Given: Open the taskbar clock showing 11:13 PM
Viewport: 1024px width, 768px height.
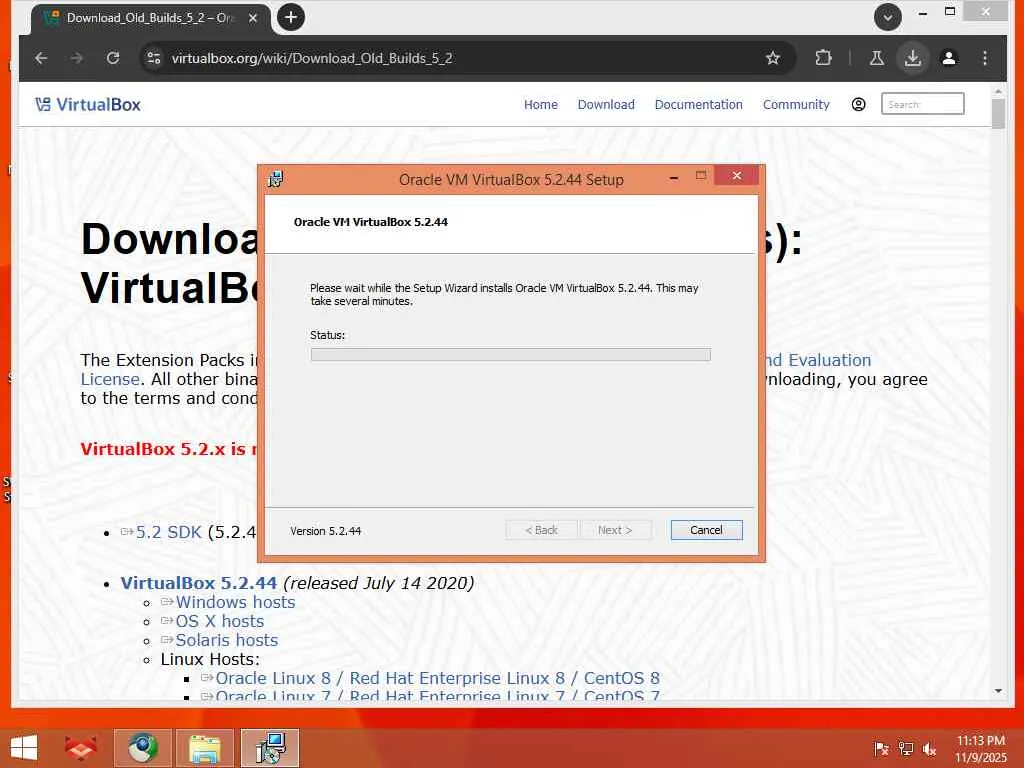Looking at the screenshot, I should [x=980, y=749].
